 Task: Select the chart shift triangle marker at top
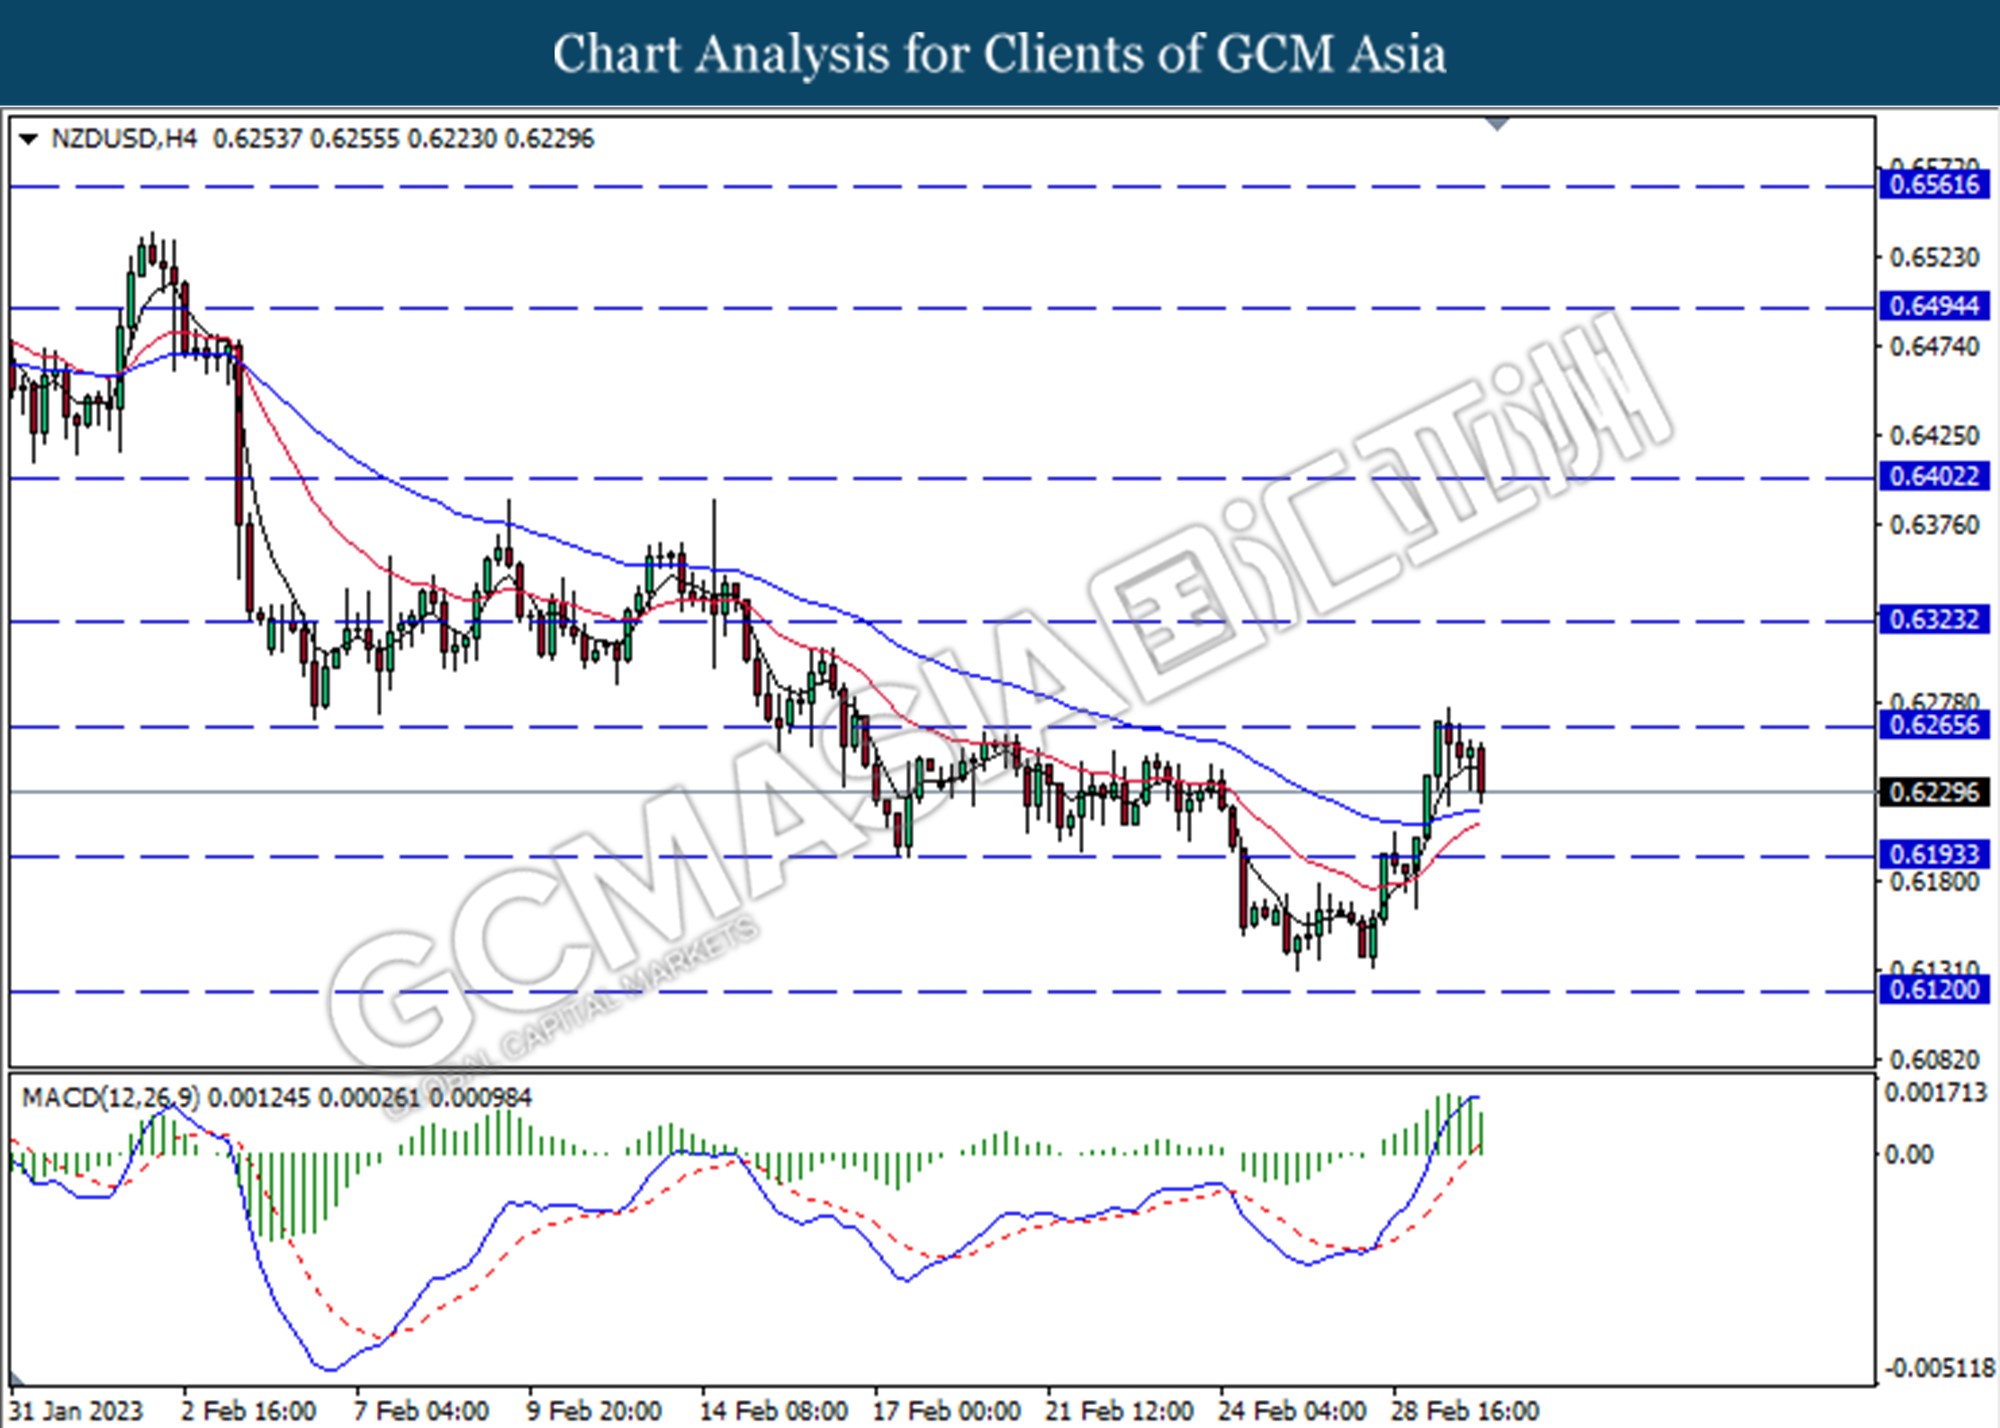pos(1497,124)
